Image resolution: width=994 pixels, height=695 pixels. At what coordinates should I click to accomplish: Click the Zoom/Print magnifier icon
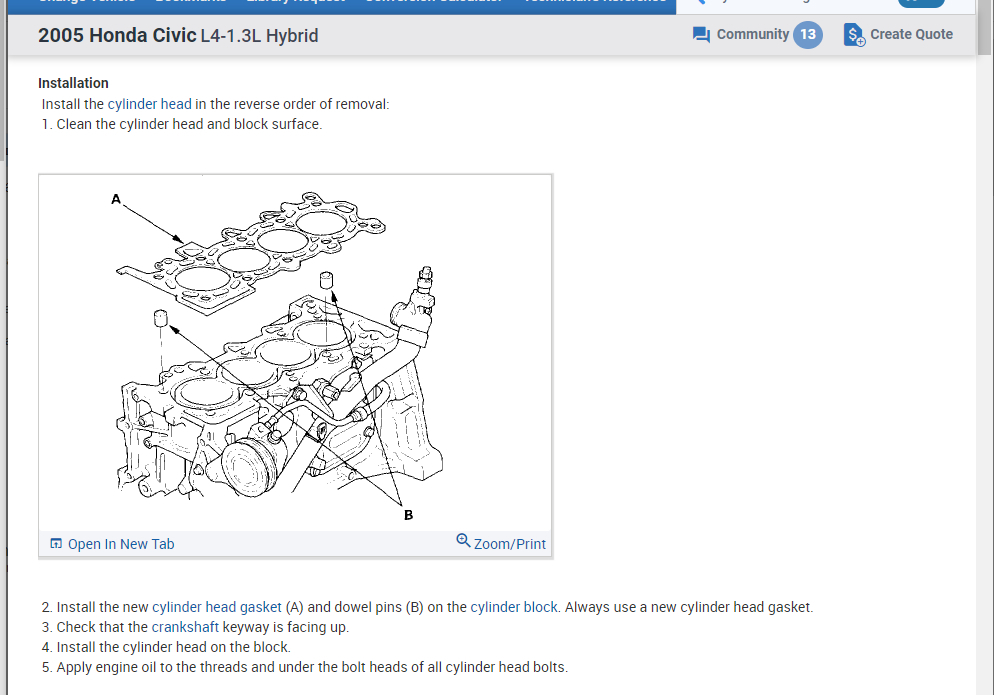pyautogui.click(x=463, y=540)
